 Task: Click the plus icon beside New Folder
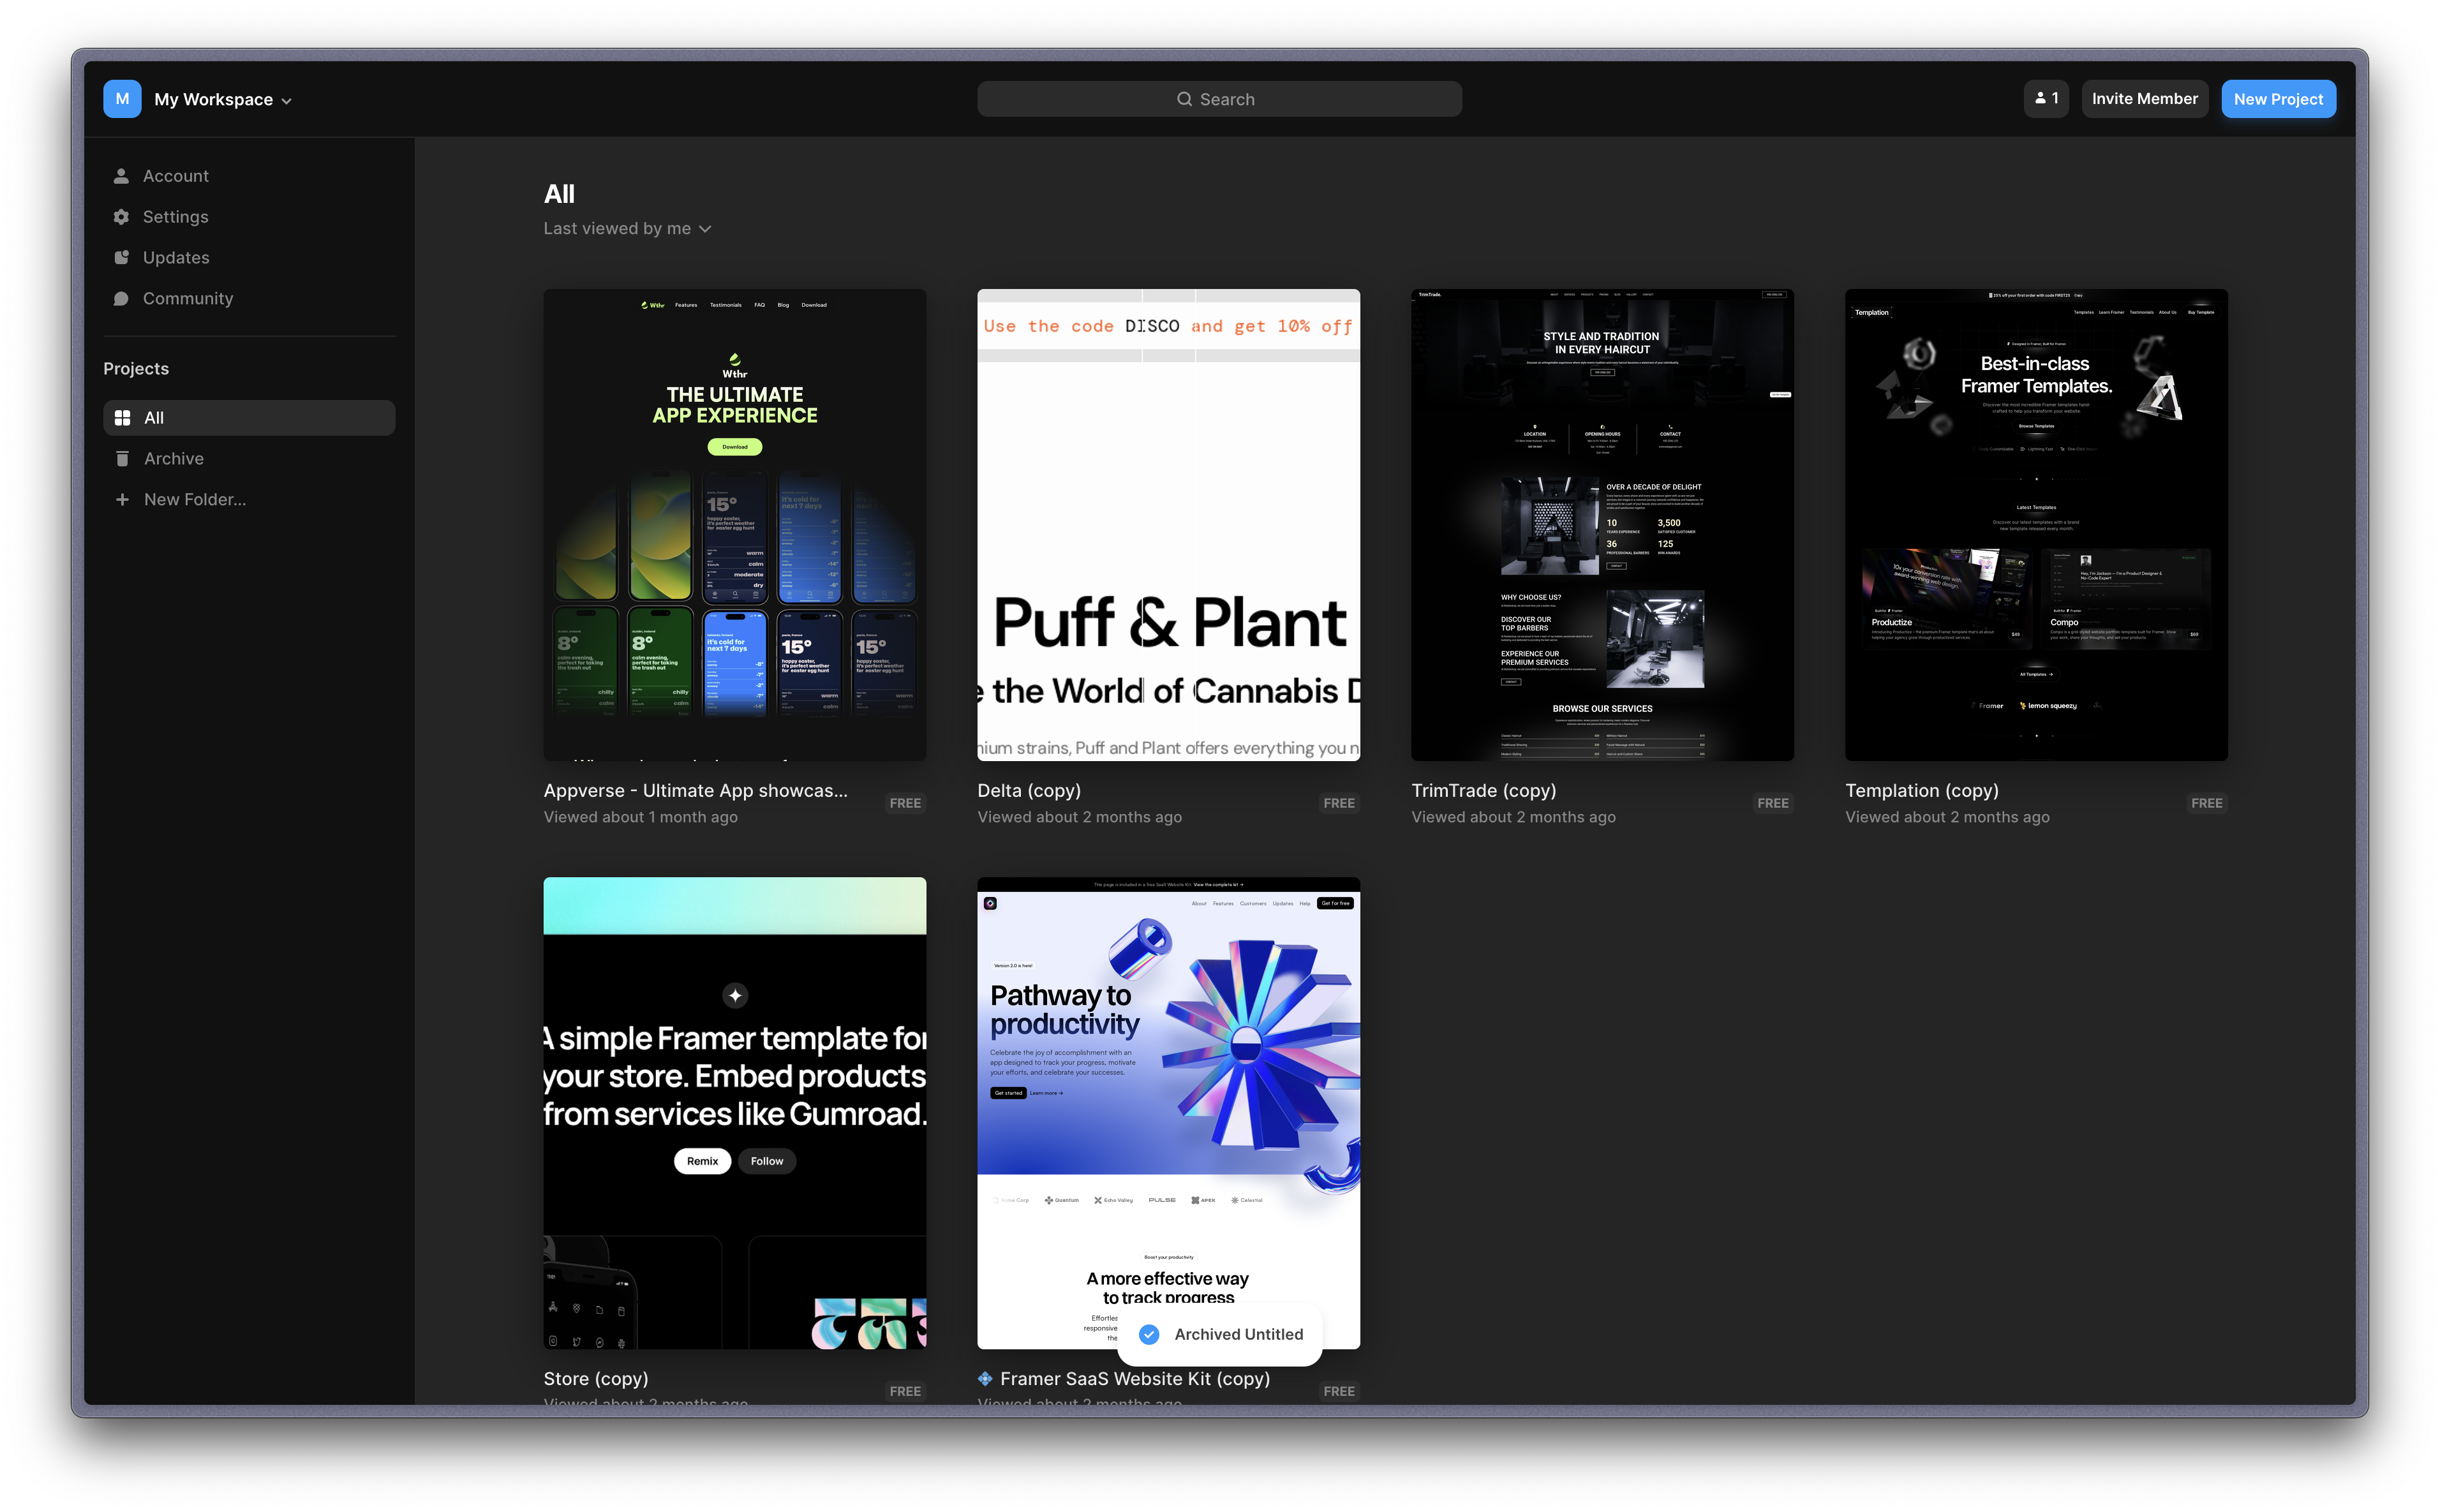point(122,499)
